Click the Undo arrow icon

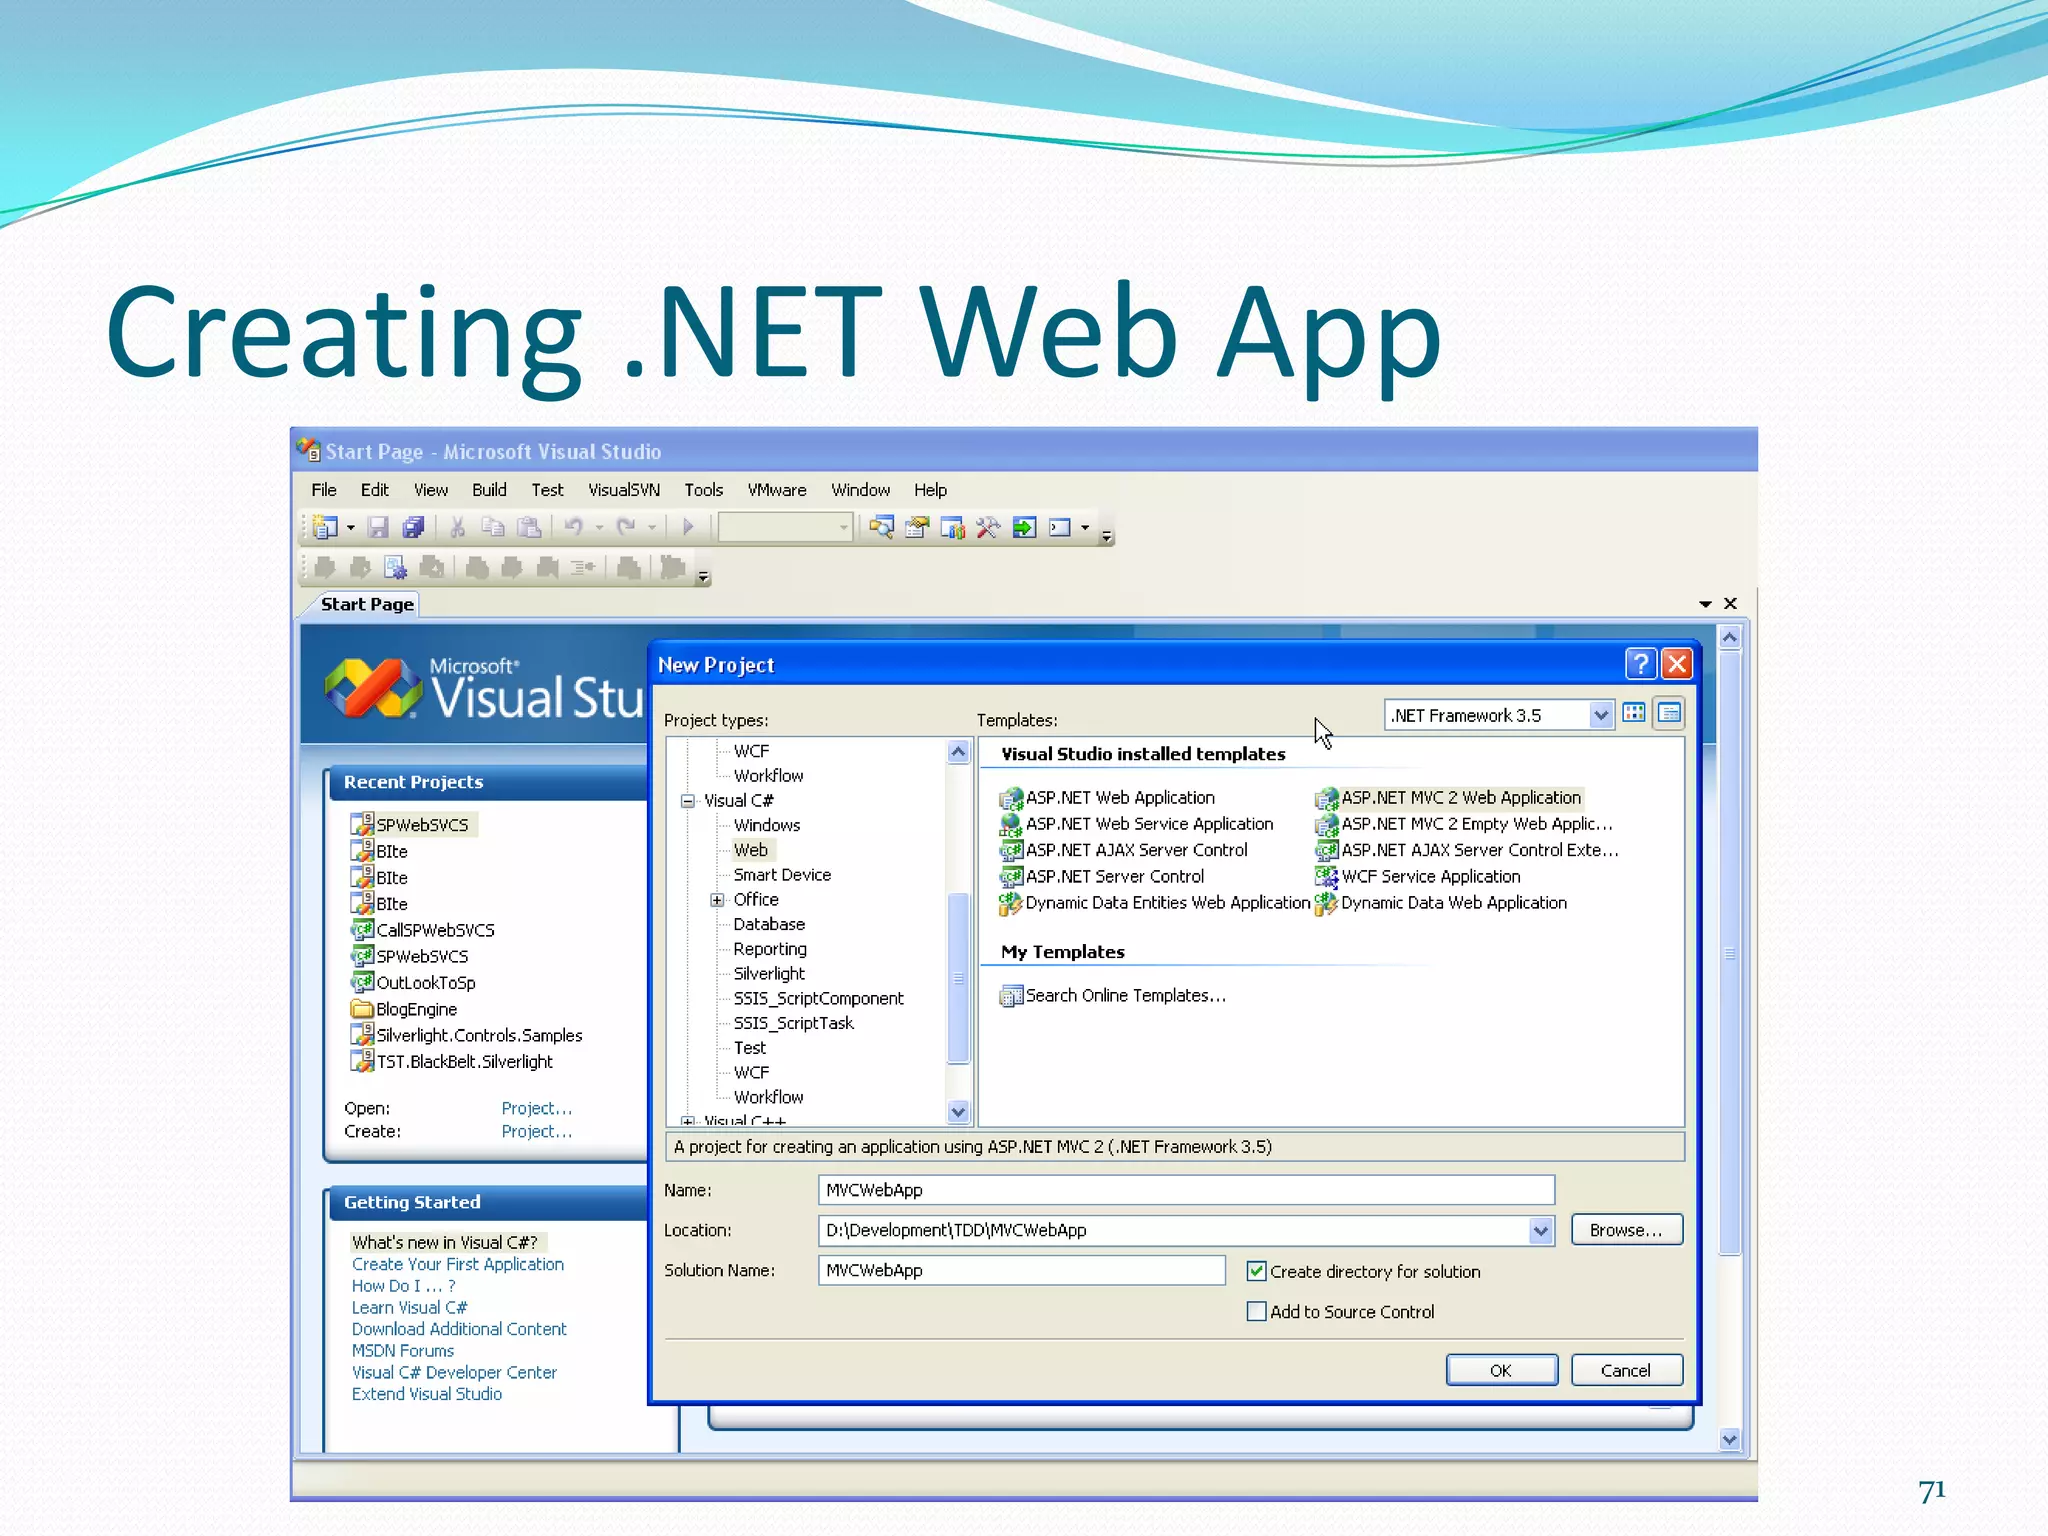574,527
